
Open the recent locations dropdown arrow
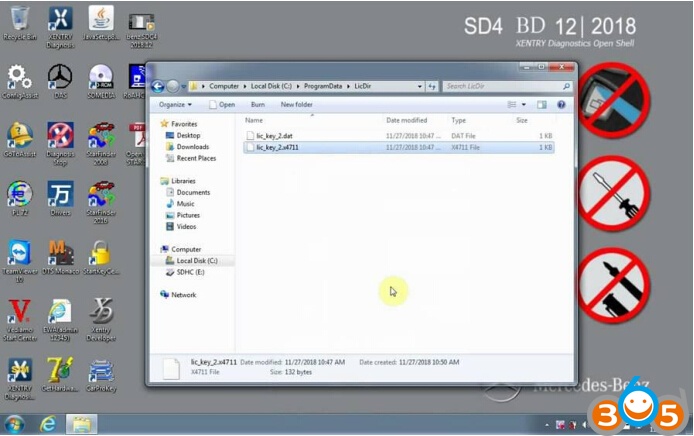(x=184, y=87)
